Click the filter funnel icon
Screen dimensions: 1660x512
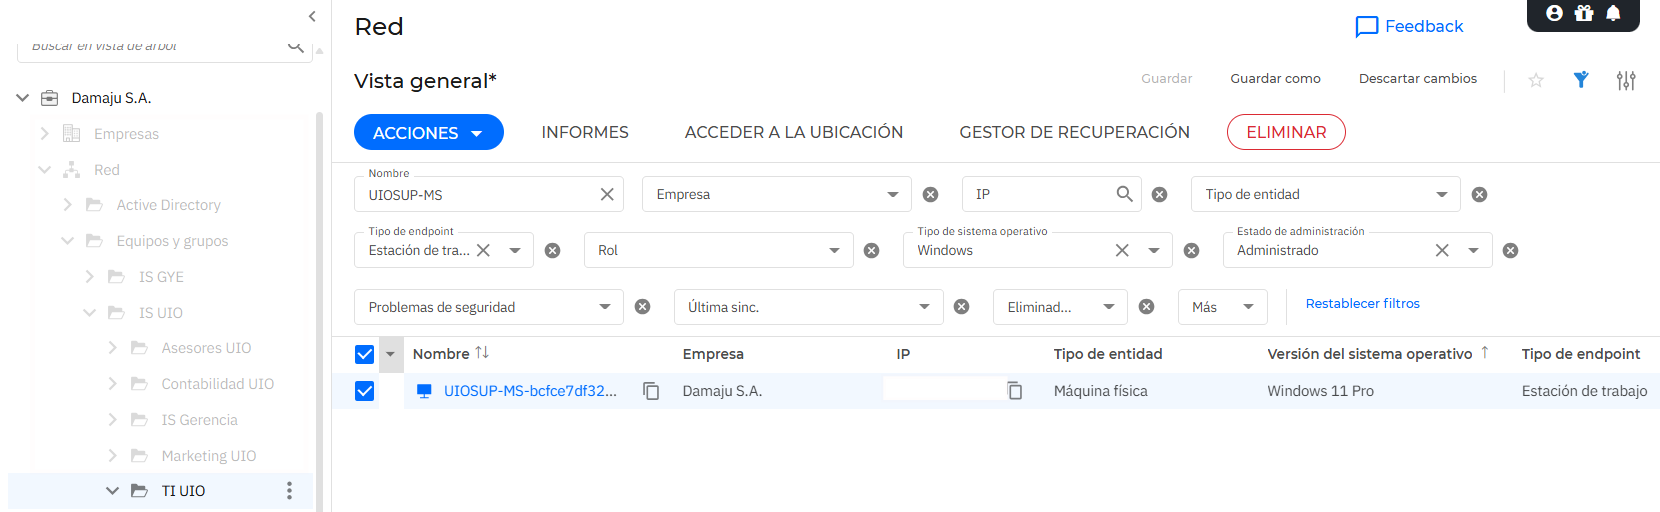coord(1581,80)
